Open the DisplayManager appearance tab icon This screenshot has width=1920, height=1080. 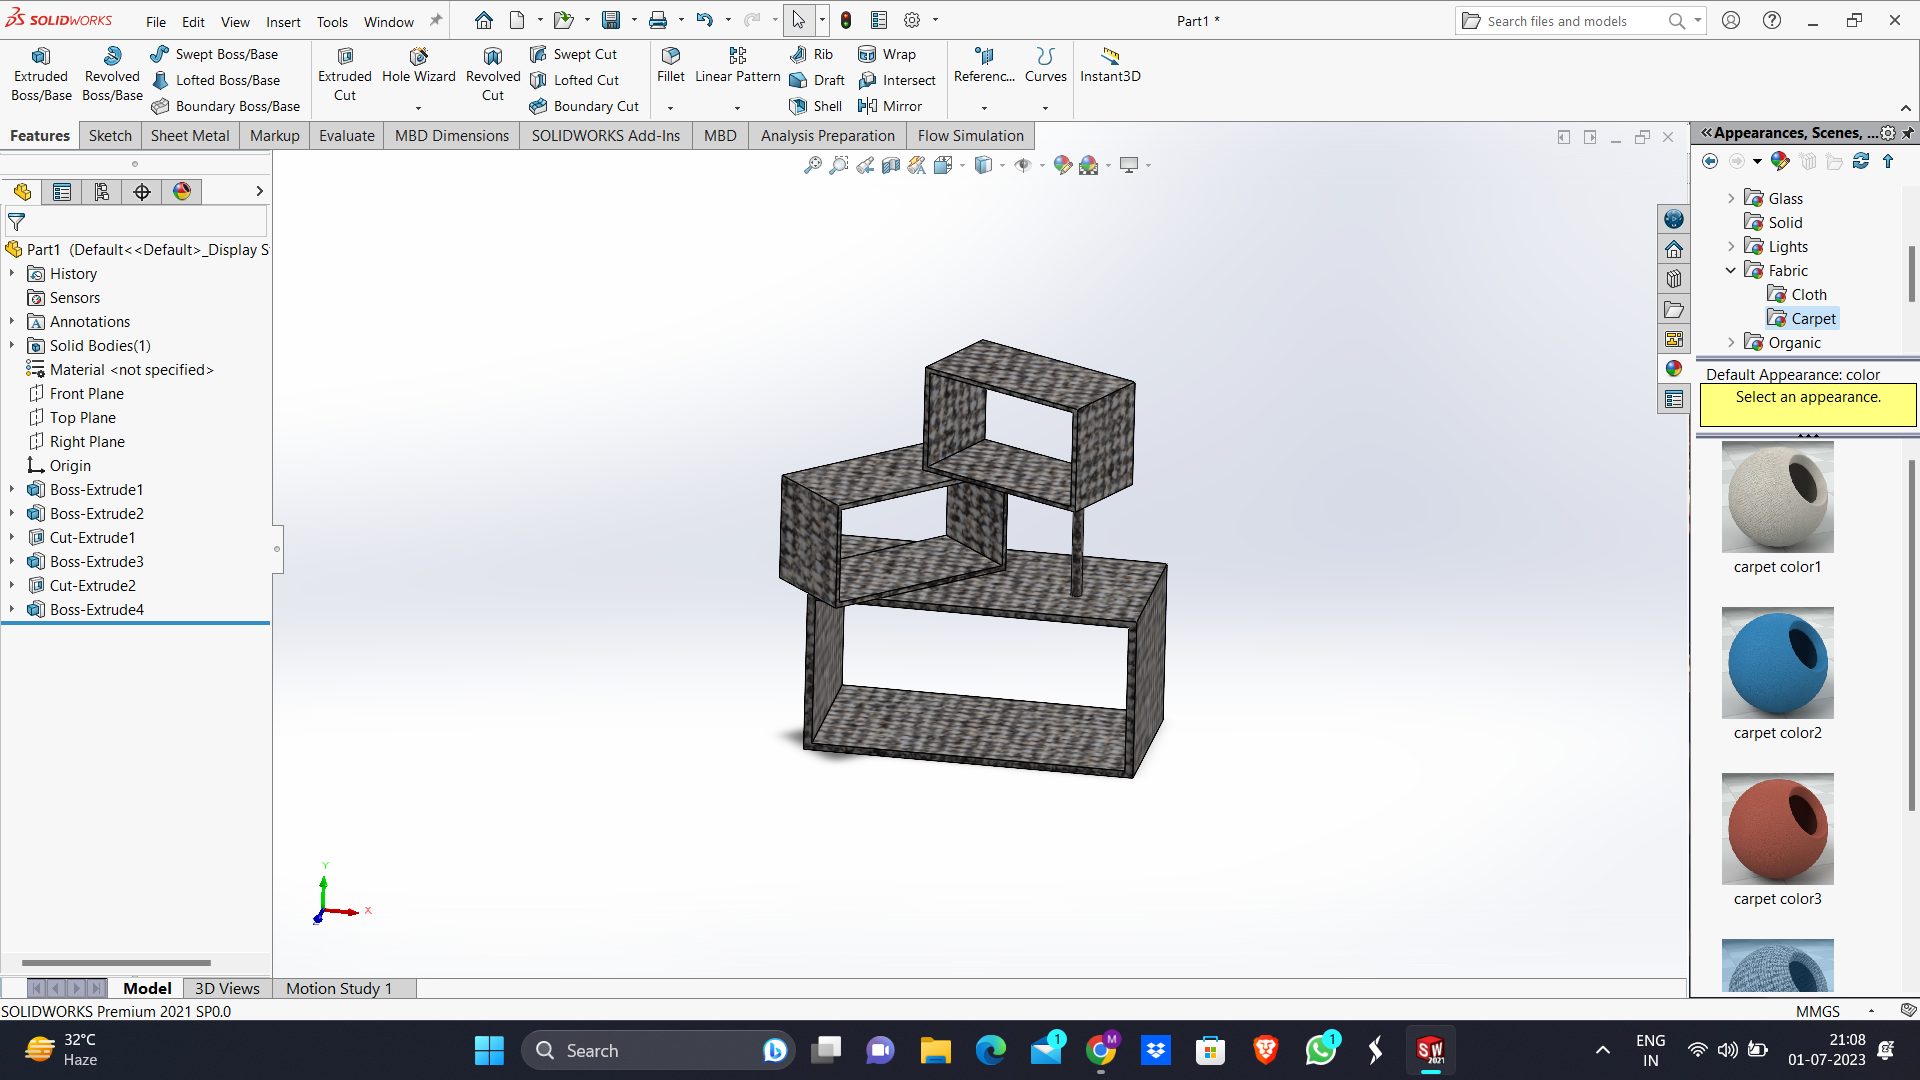pyautogui.click(x=182, y=192)
